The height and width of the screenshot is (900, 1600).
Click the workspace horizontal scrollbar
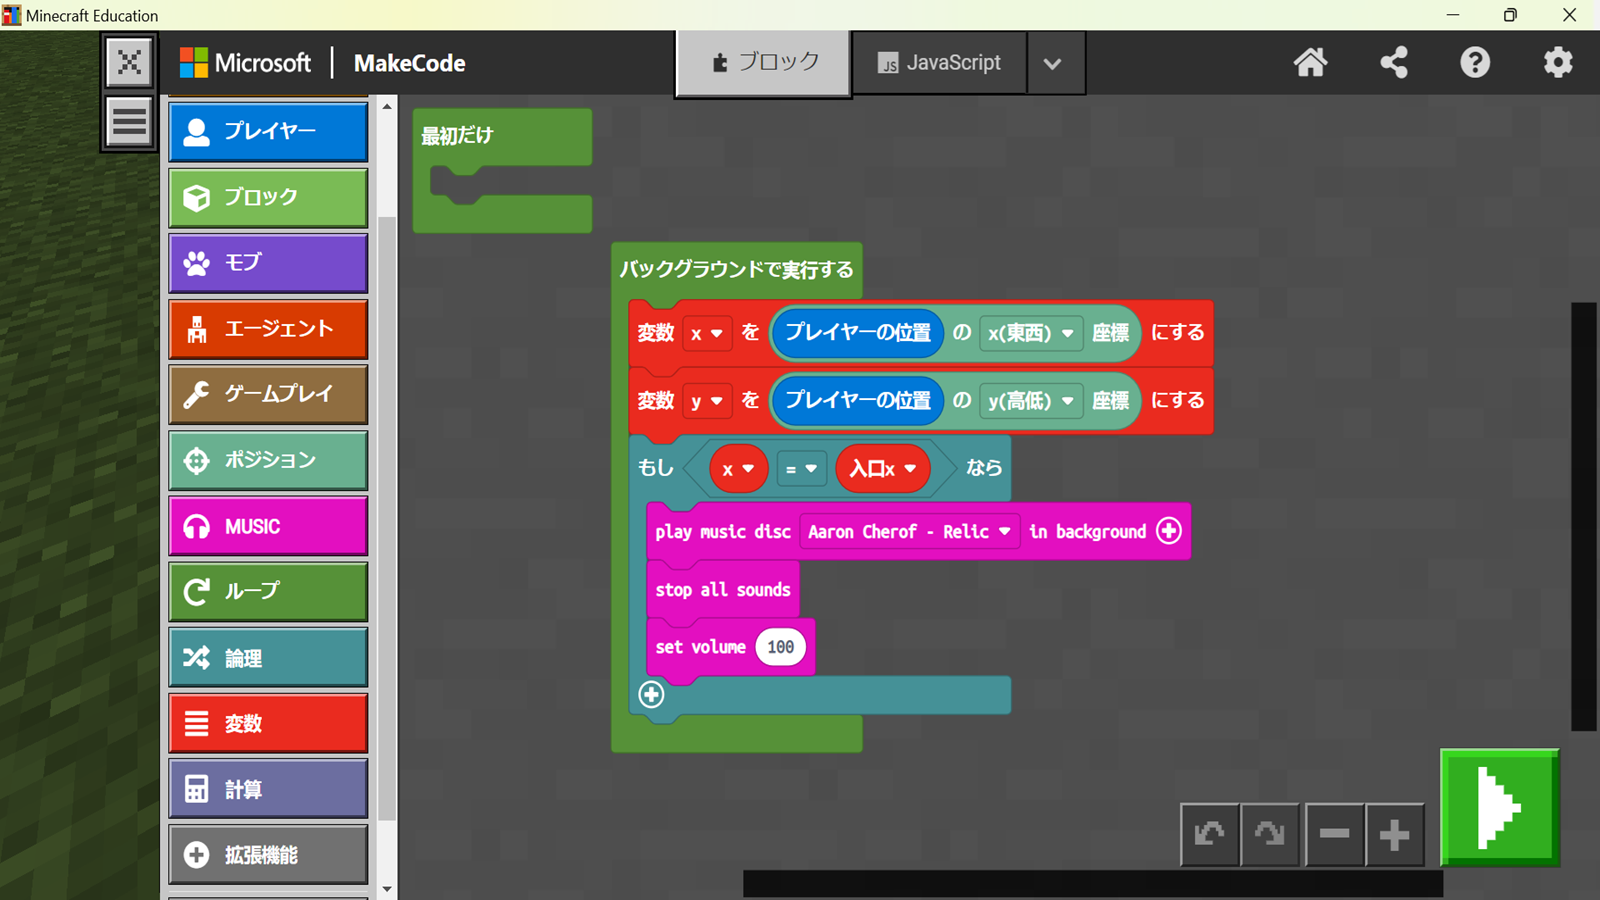tap(1093, 883)
